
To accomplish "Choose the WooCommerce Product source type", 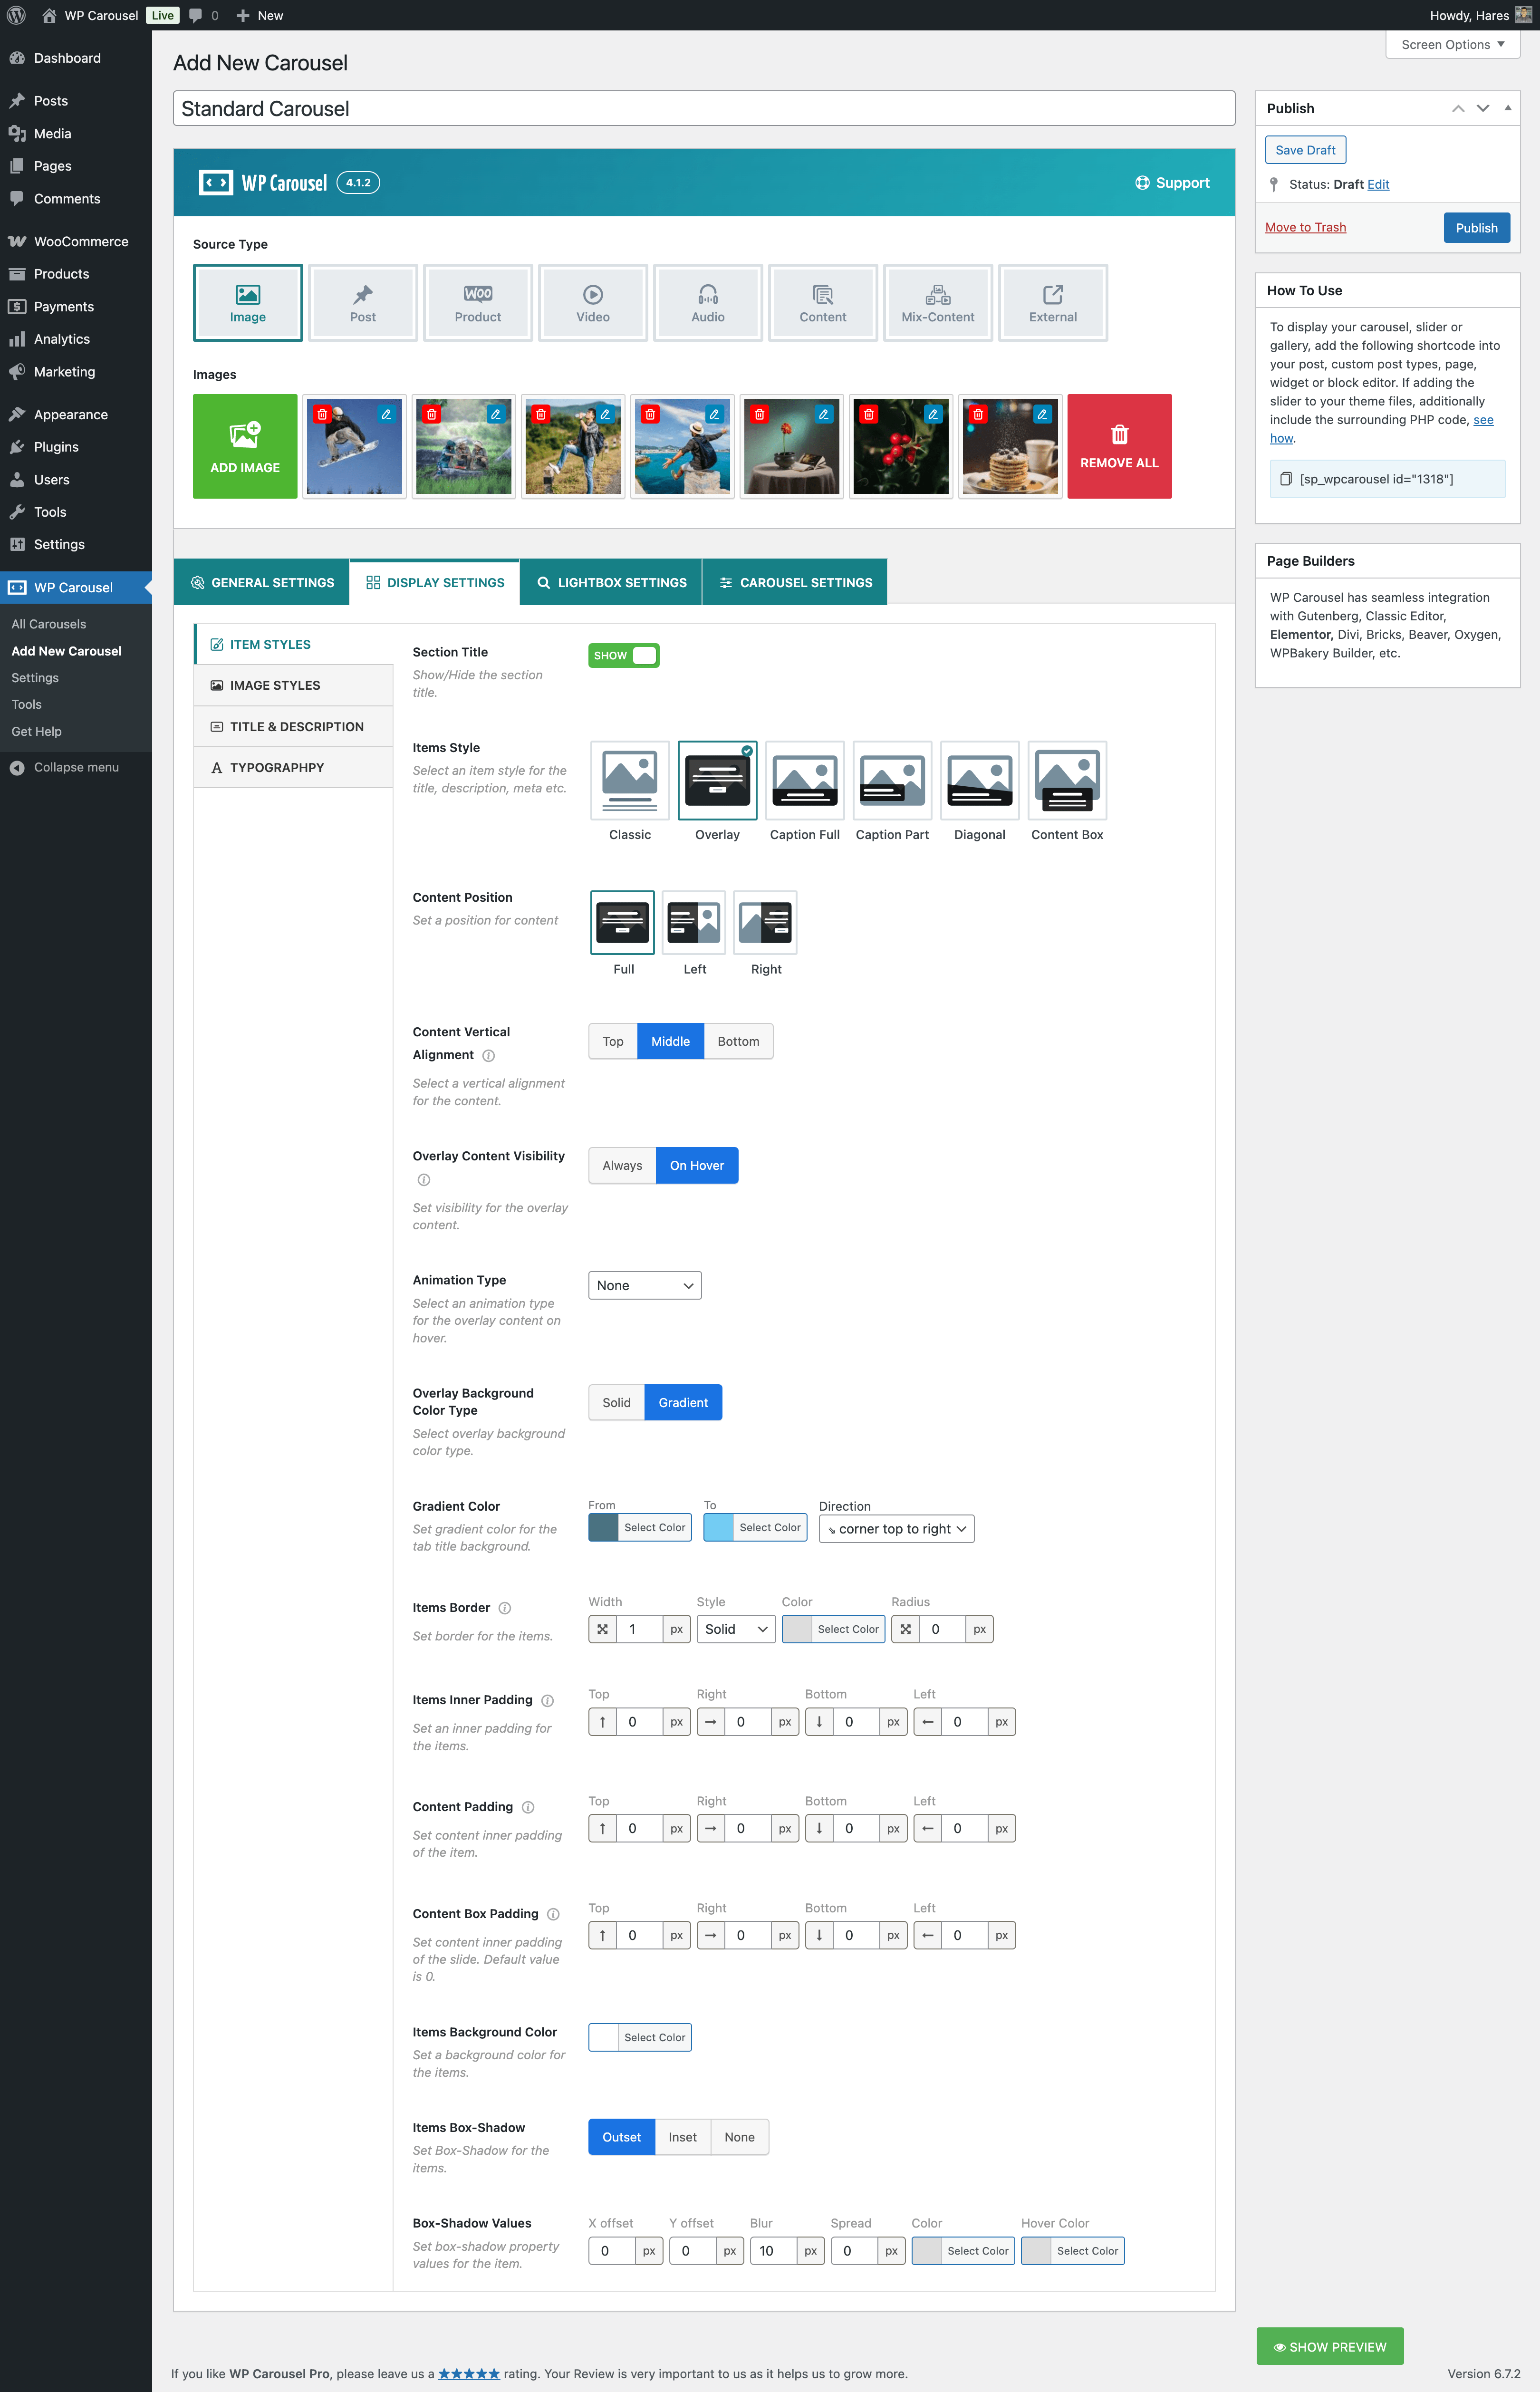I will (x=477, y=303).
